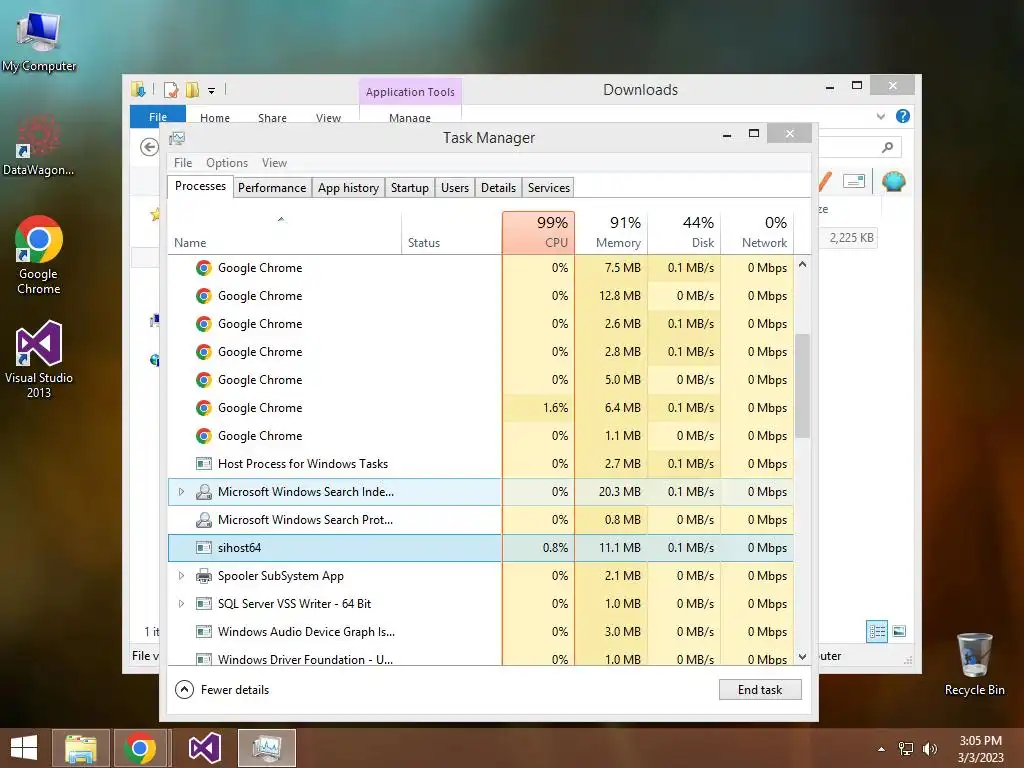Click the process list scrollbar thumb
1024x768 pixels.
coord(803,386)
